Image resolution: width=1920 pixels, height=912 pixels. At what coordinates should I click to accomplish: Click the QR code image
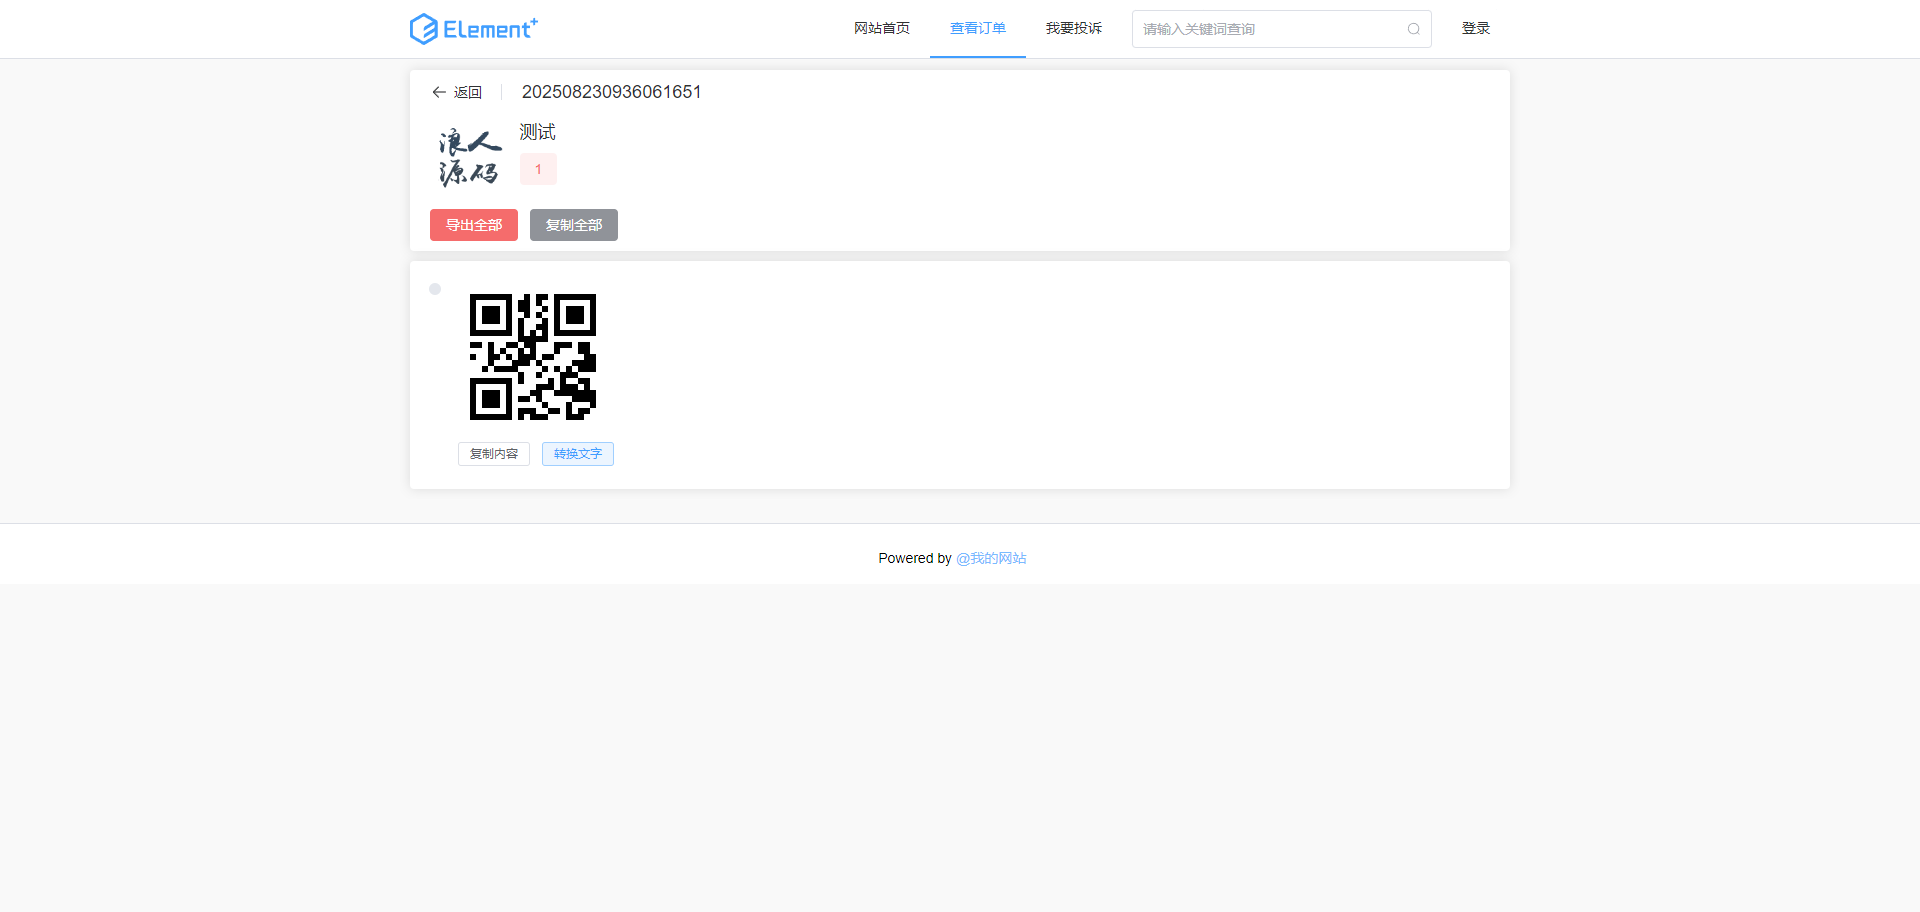tap(533, 357)
